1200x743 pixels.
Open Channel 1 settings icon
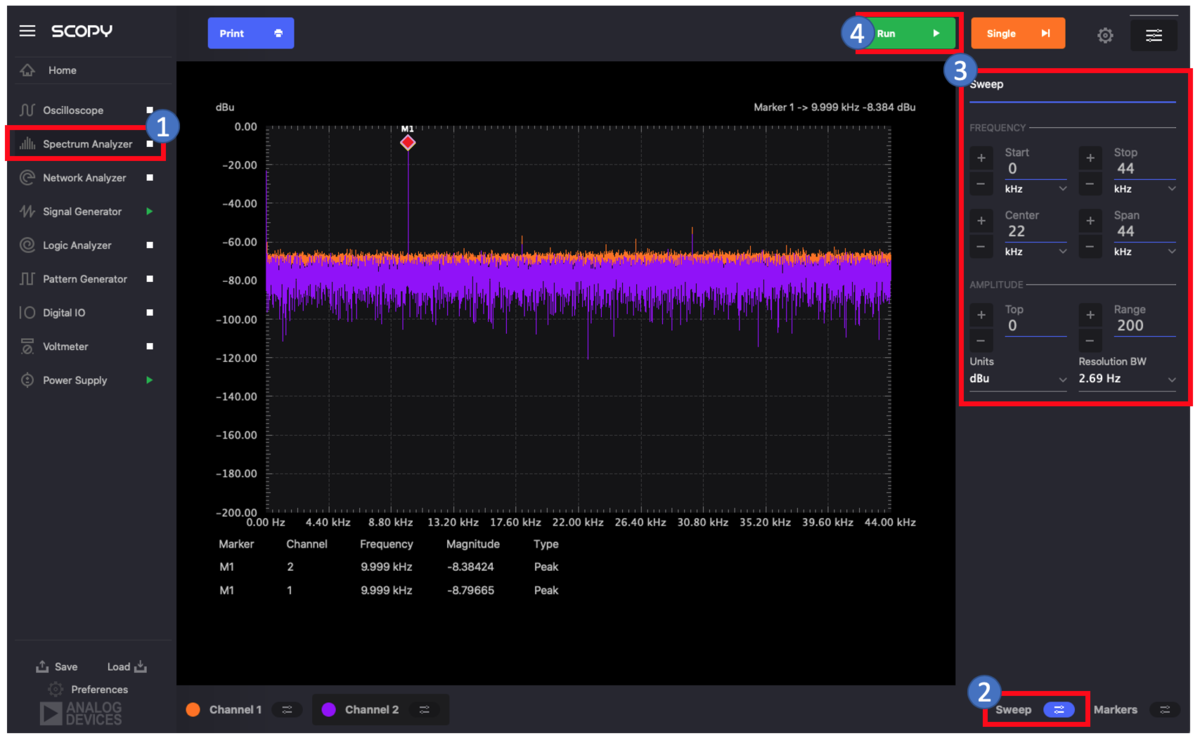(x=287, y=710)
